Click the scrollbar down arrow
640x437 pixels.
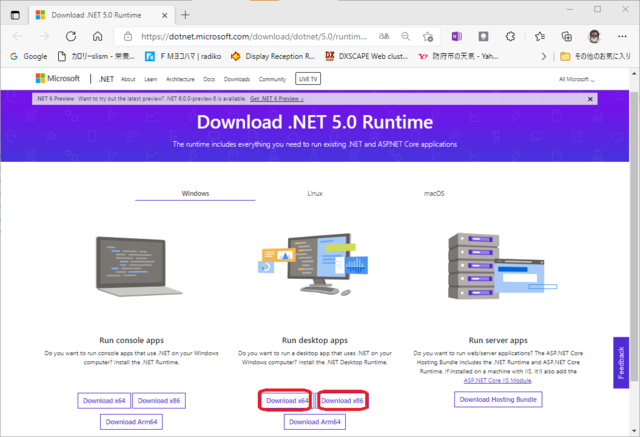634,430
